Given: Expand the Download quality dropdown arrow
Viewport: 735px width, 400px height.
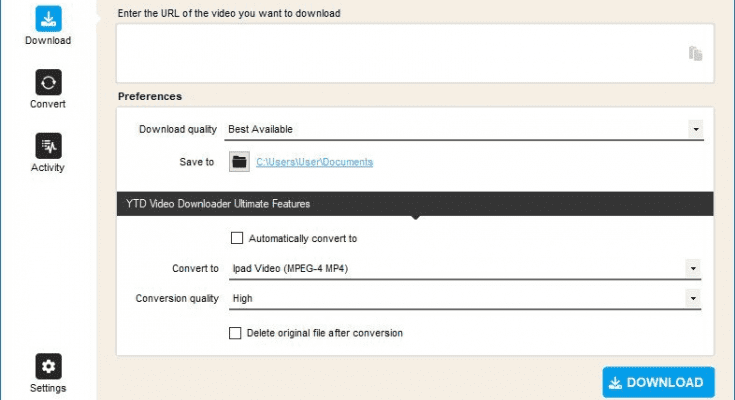Looking at the screenshot, I should point(696,129).
